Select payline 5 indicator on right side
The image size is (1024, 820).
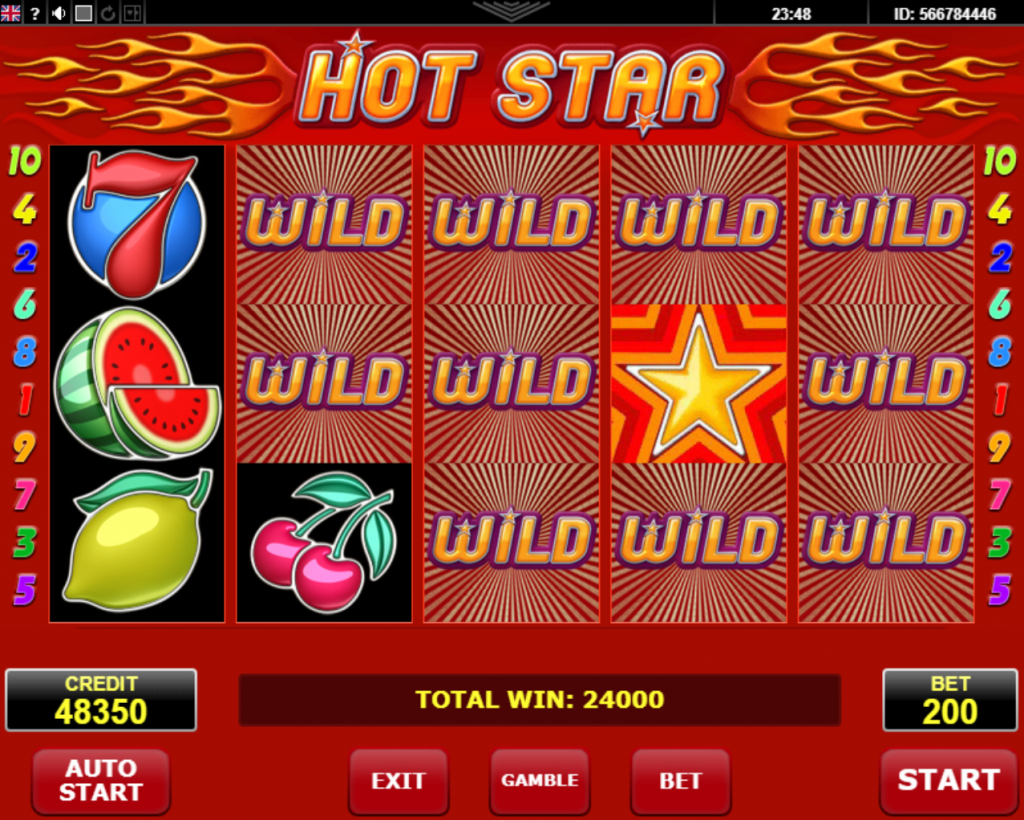click(x=999, y=590)
